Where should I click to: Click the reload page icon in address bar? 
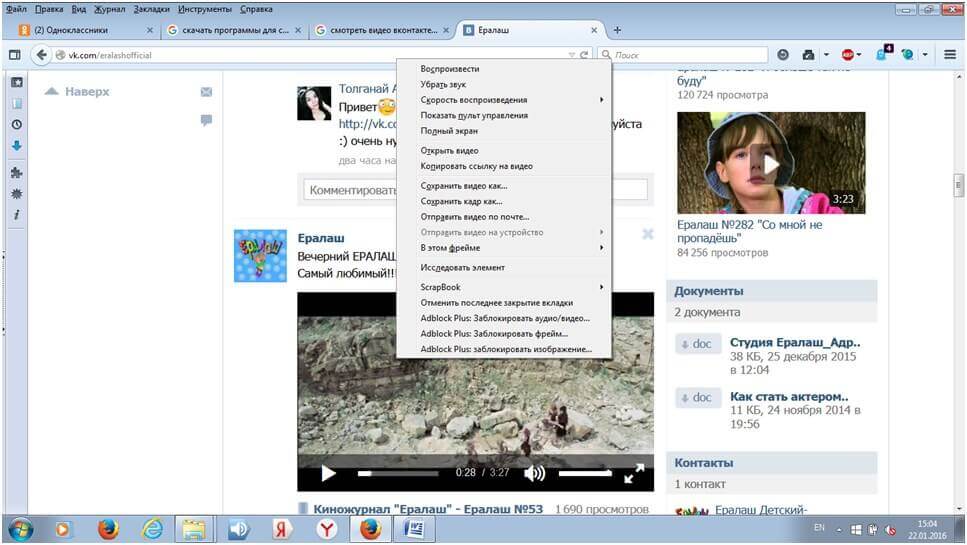coord(584,55)
